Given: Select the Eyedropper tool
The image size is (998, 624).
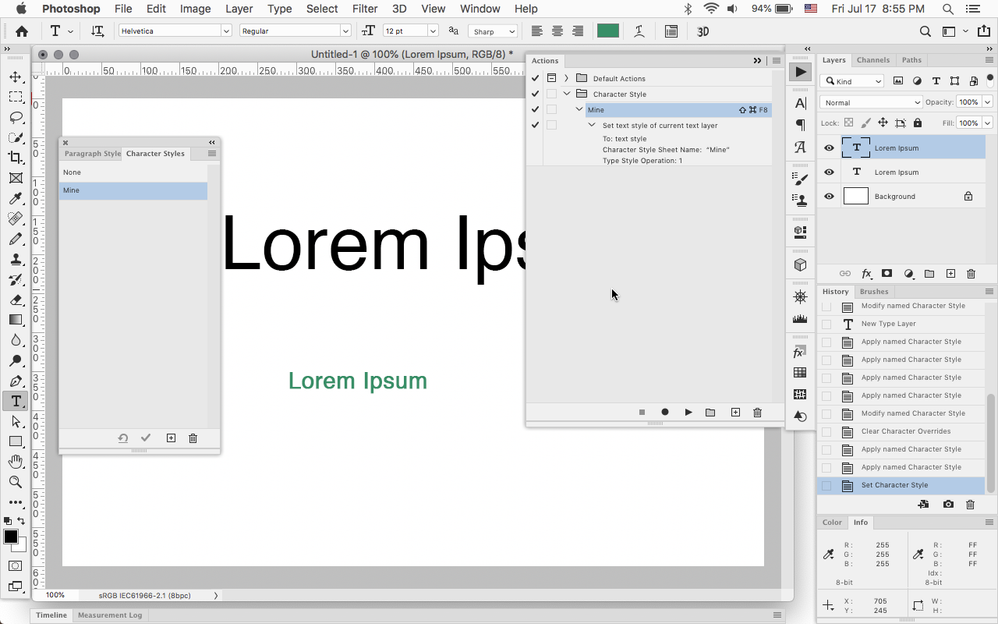Looking at the screenshot, I should click(x=16, y=198).
